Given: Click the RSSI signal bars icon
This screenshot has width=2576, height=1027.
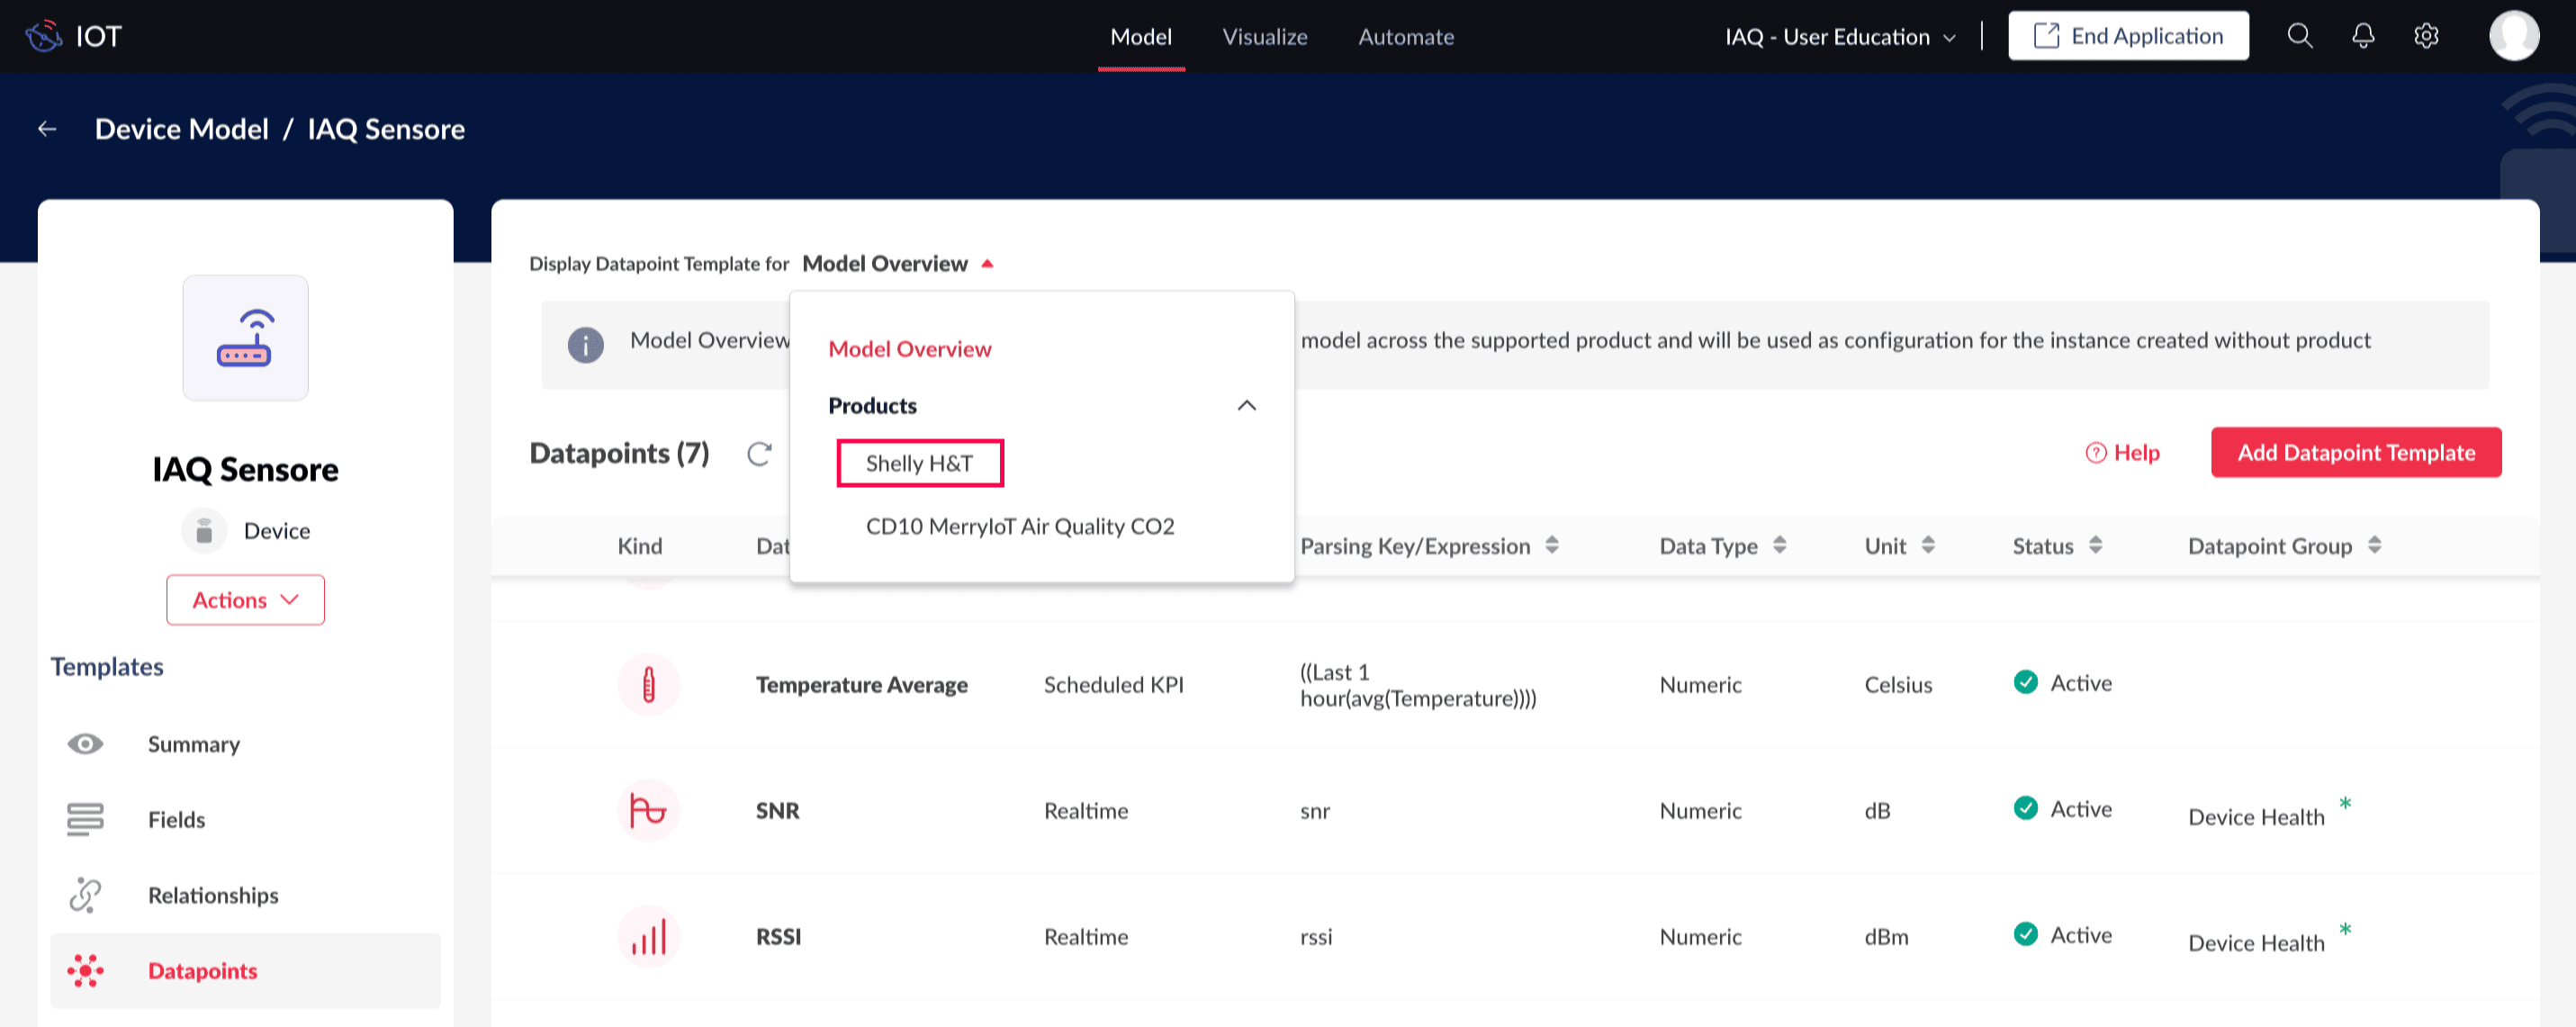Looking at the screenshot, I should (648, 937).
